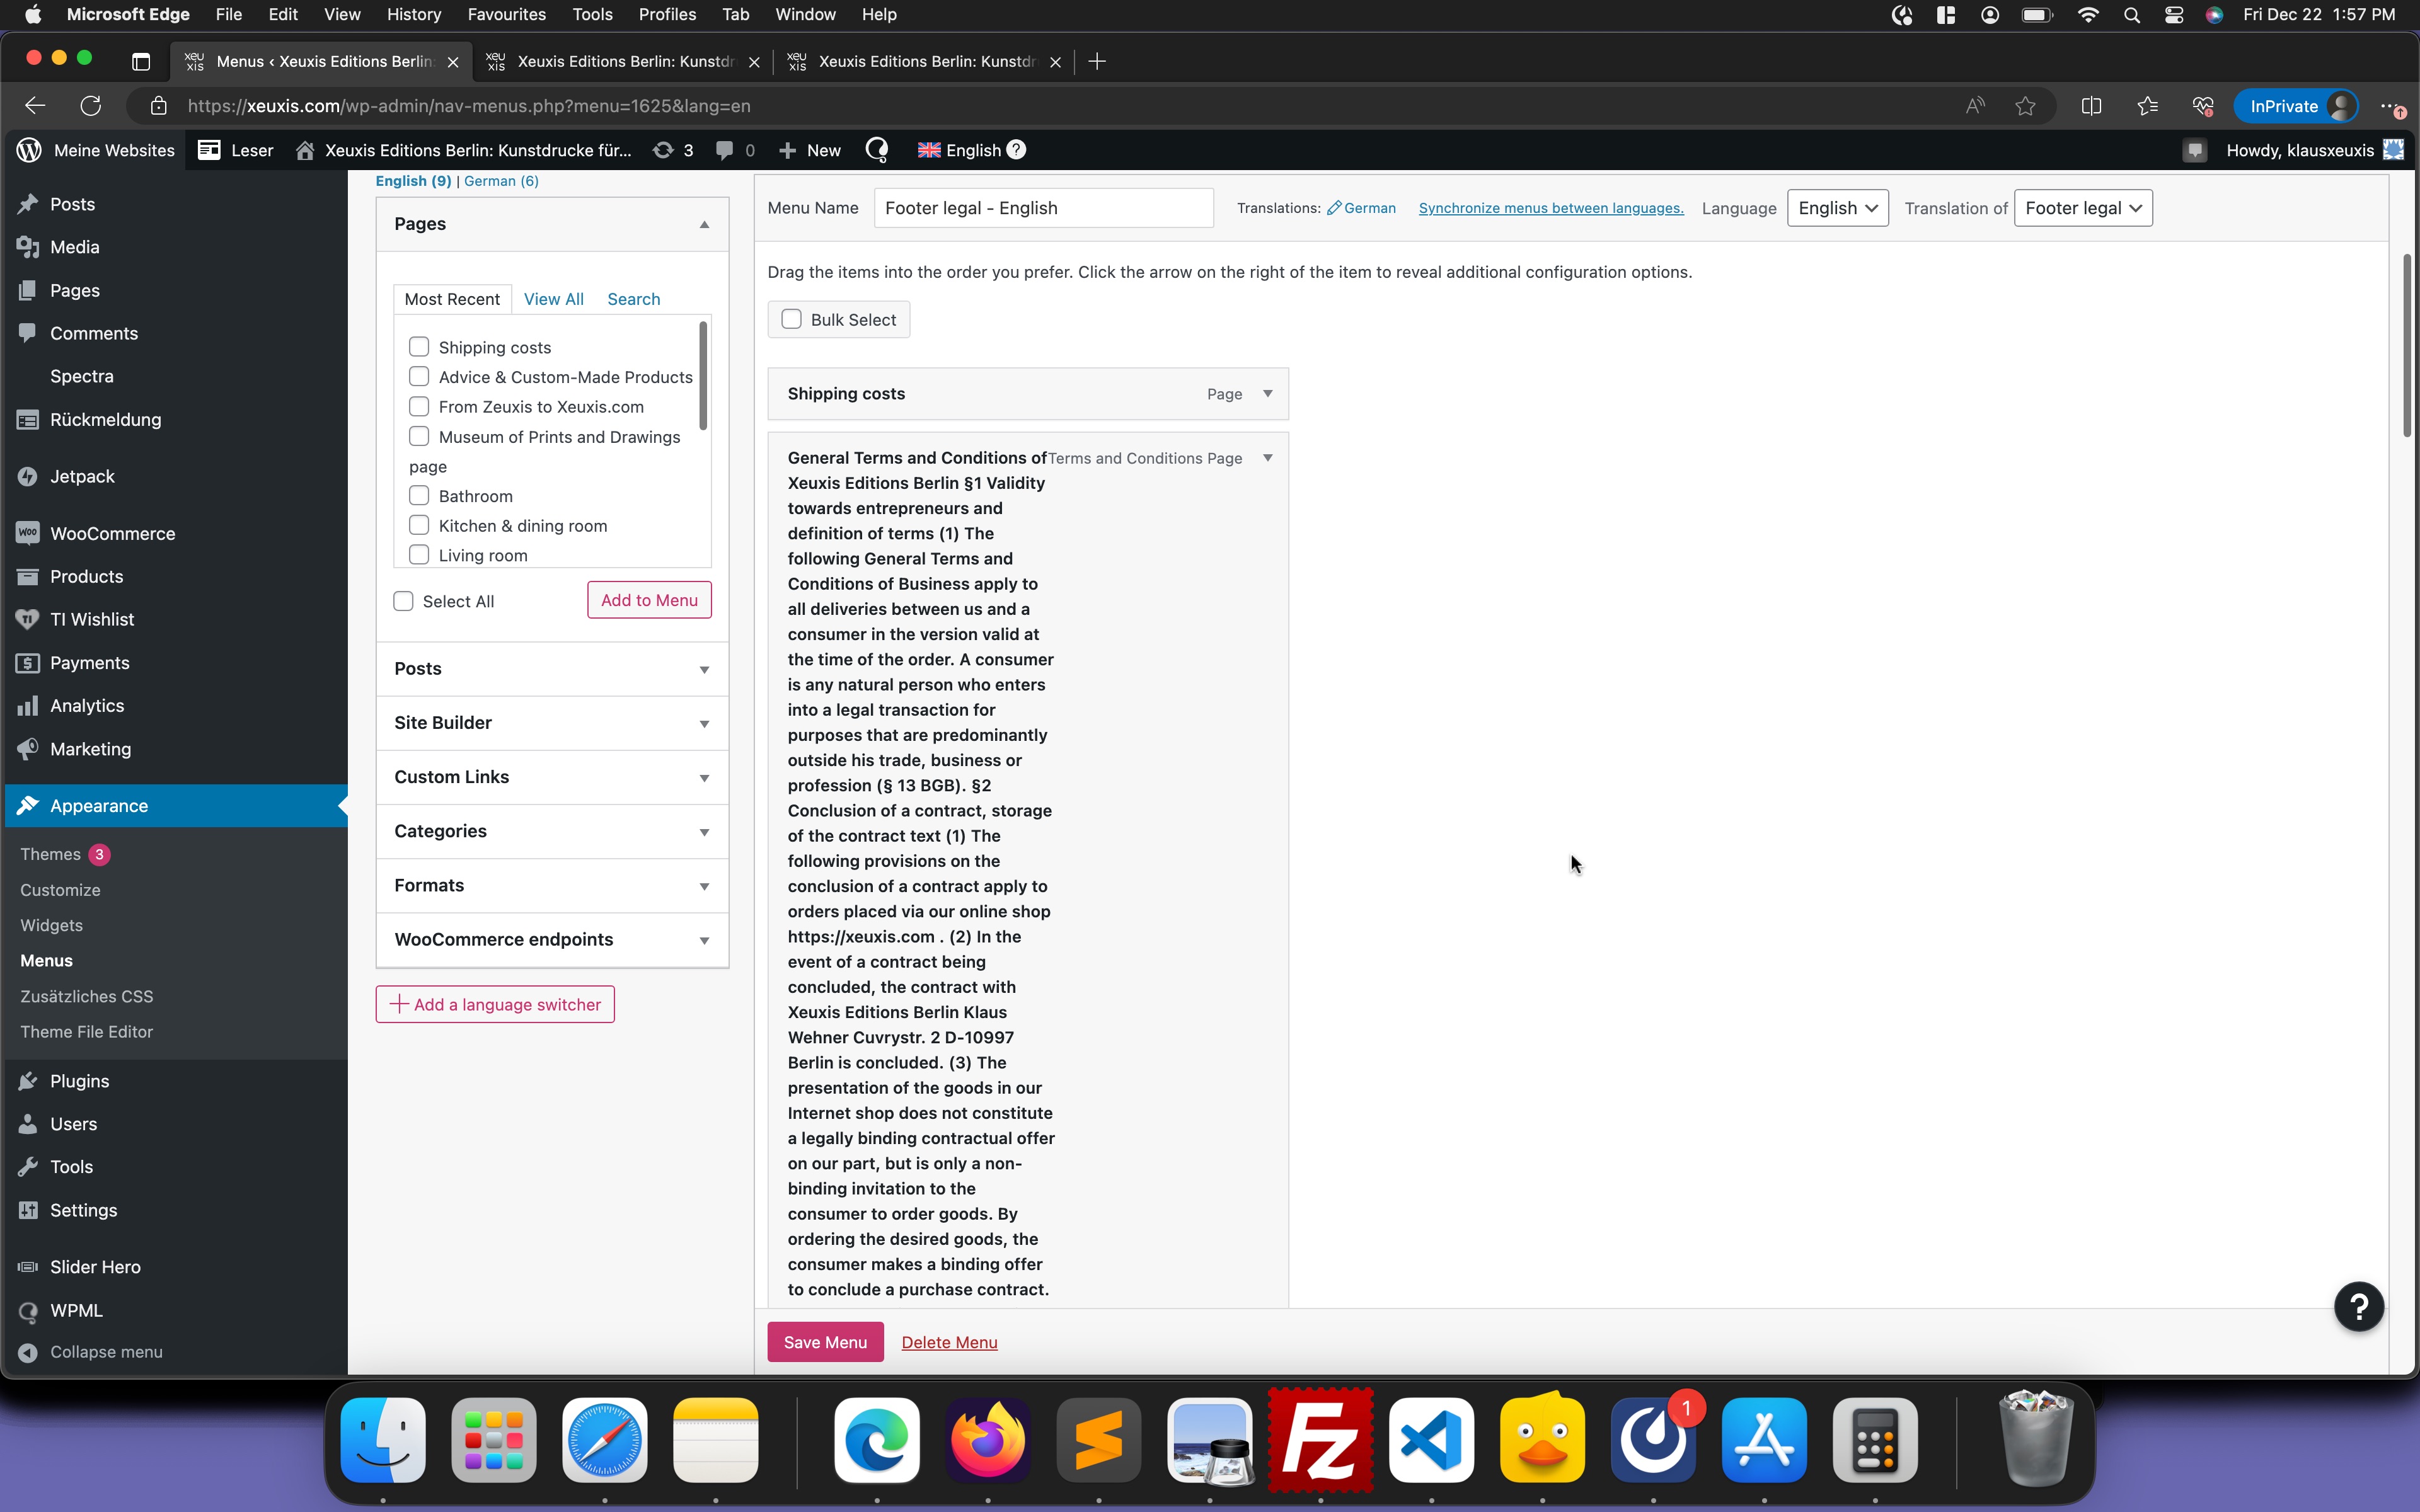Click the floating help question mark button
This screenshot has height=1512, width=2420.
pyautogui.click(x=2359, y=1306)
